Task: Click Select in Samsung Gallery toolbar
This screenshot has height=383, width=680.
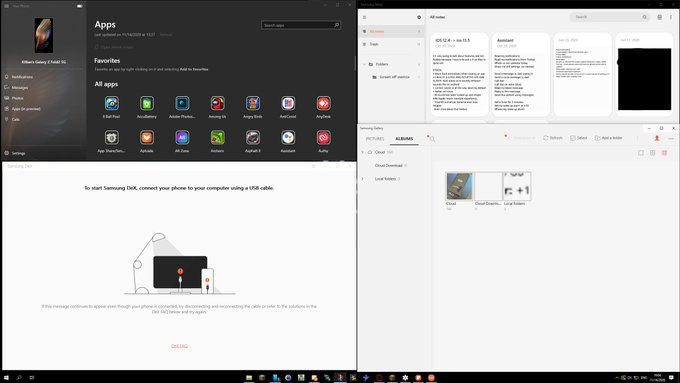Action: click(x=579, y=138)
